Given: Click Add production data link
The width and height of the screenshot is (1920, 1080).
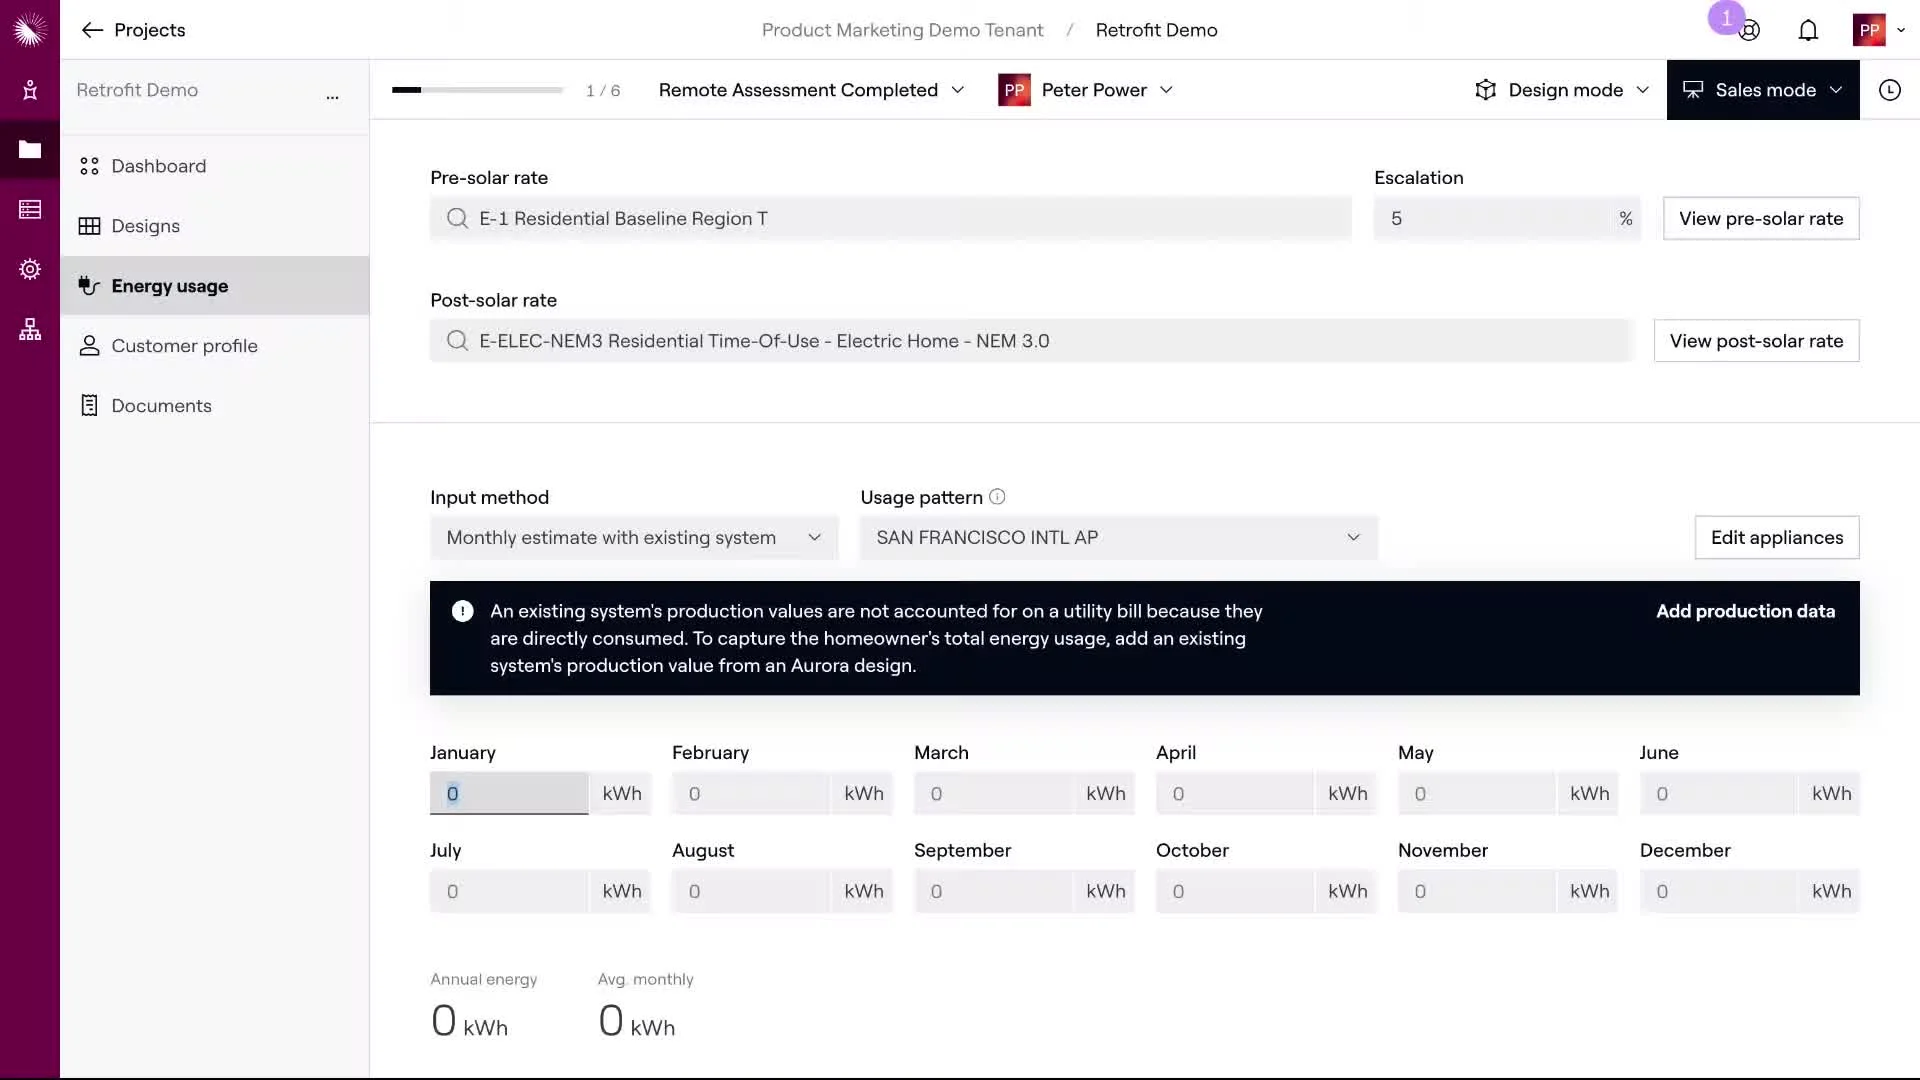Looking at the screenshot, I should [x=1745, y=611].
